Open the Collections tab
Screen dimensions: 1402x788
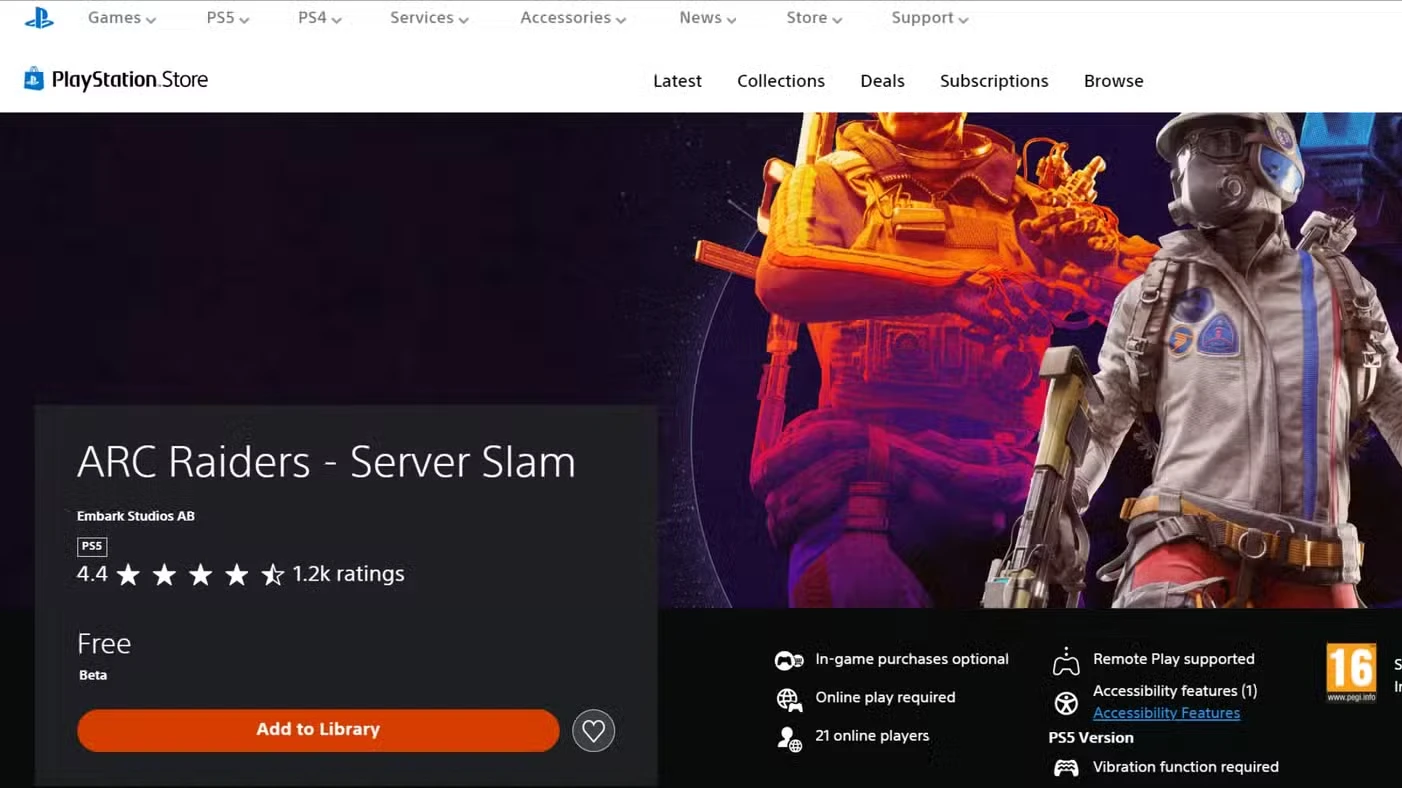(x=781, y=81)
